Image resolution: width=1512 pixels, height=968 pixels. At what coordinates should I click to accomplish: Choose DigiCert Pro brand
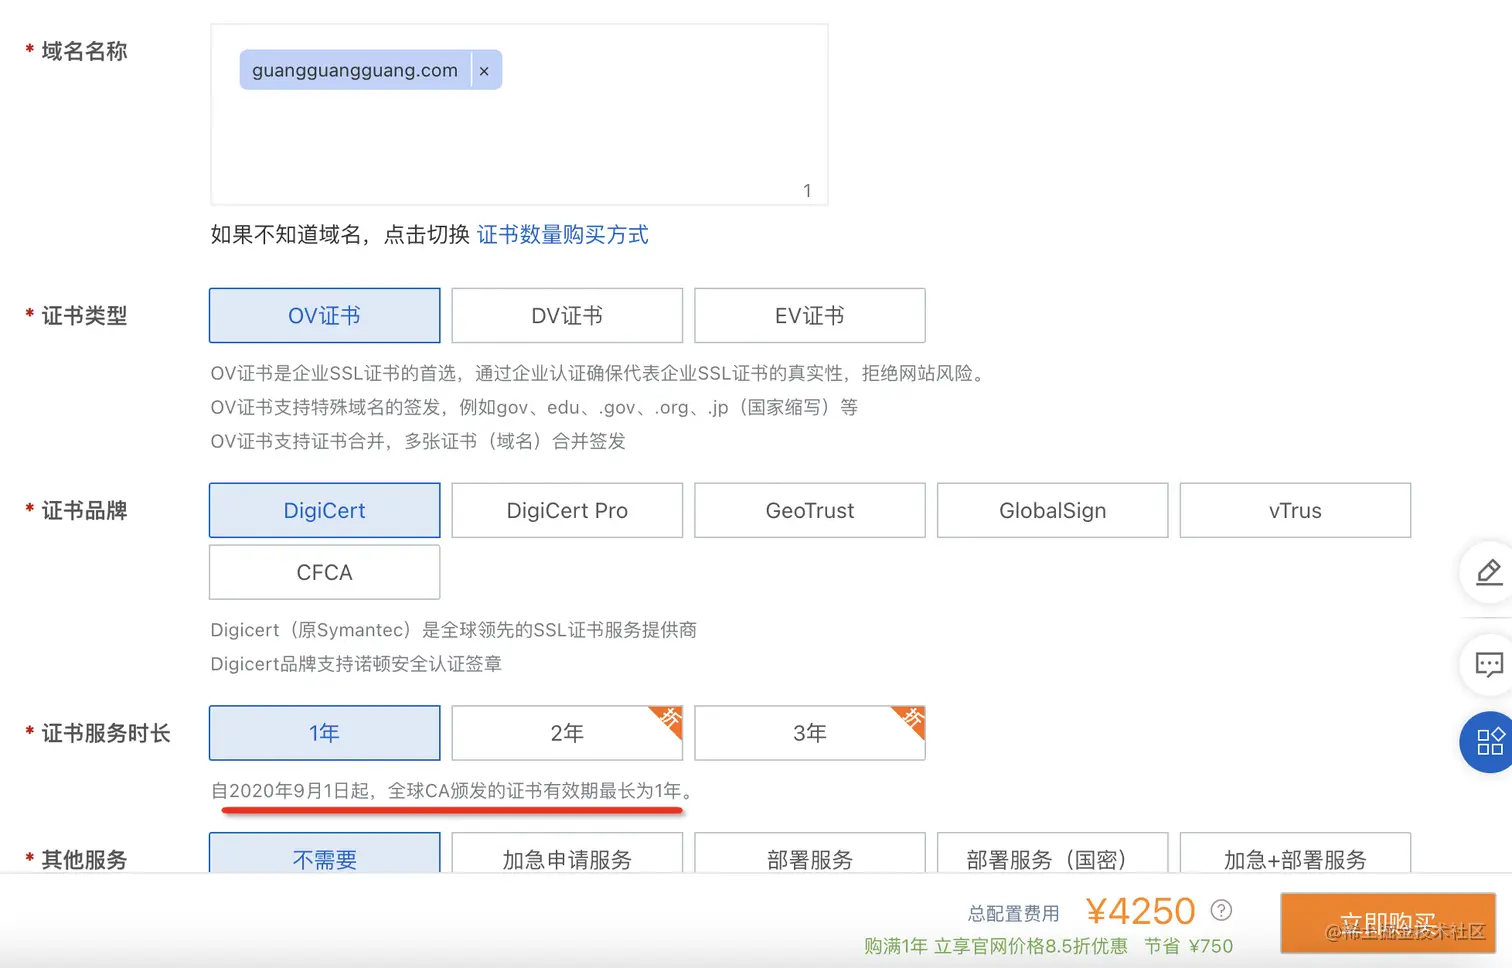[x=567, y=511]
